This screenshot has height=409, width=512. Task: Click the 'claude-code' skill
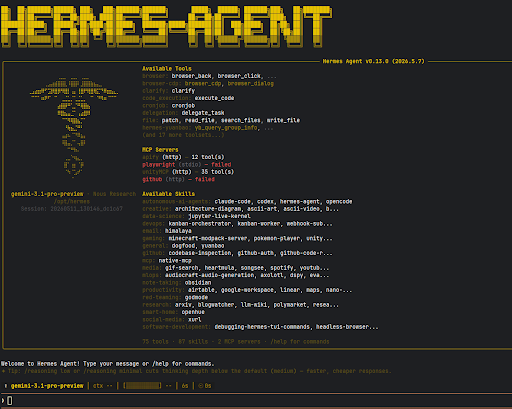[x=232, y=201]
